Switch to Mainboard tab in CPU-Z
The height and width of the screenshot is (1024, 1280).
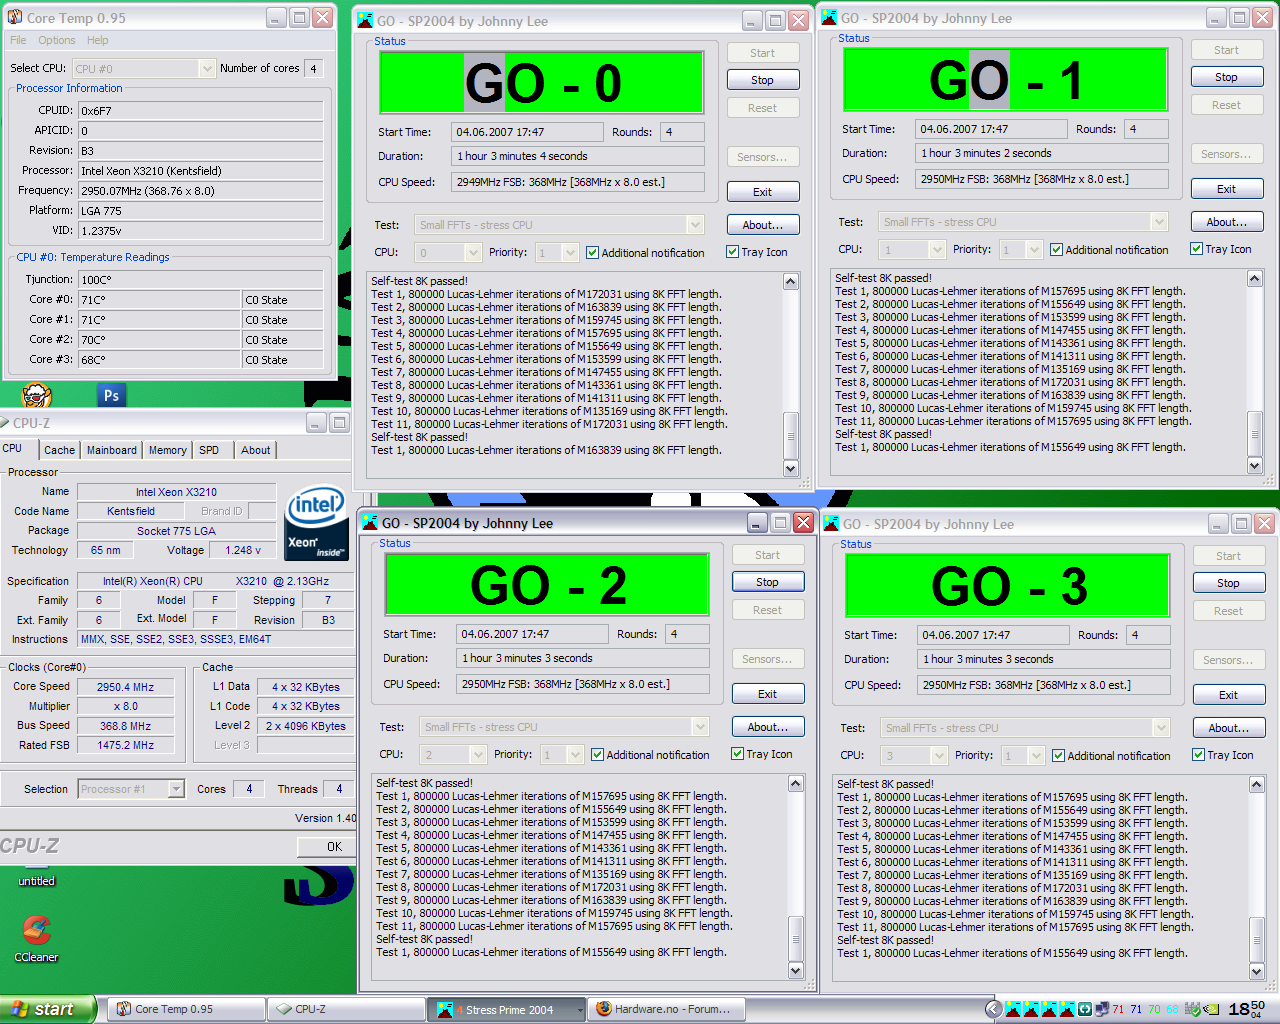(x=112, y=450)
